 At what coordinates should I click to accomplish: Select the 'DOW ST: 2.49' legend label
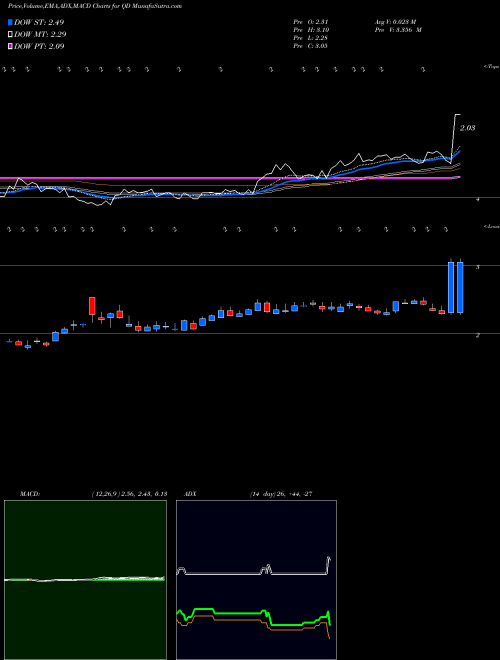tap(39, 22)
